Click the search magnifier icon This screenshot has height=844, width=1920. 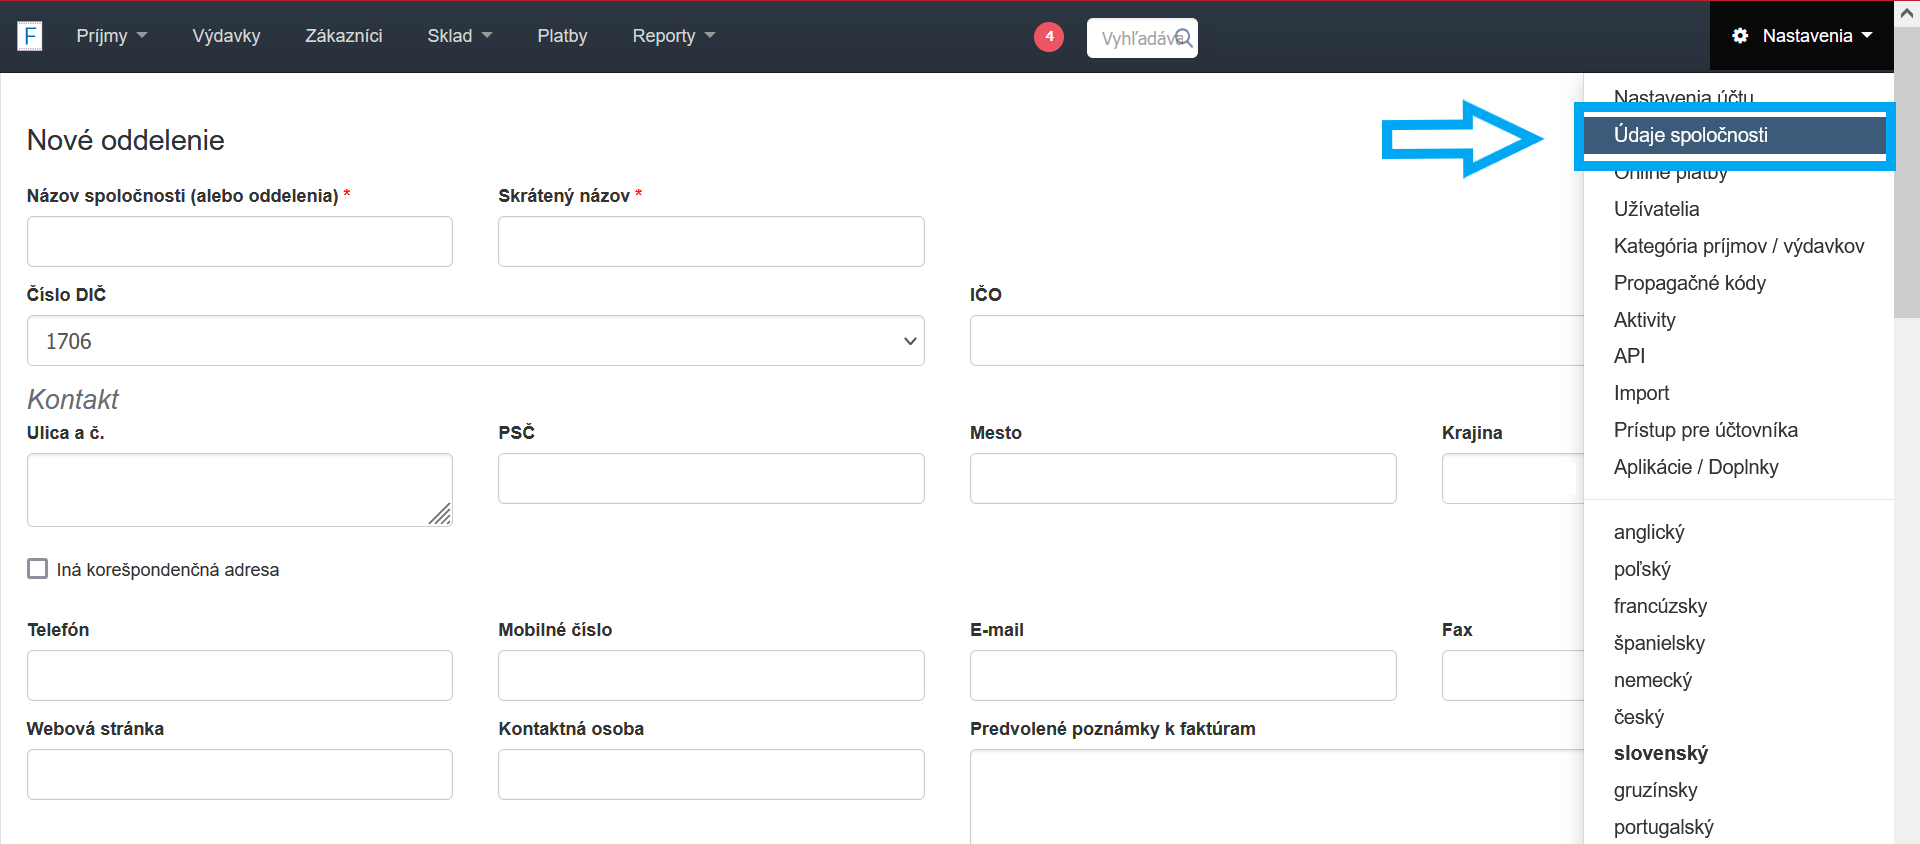point(1183,38)
